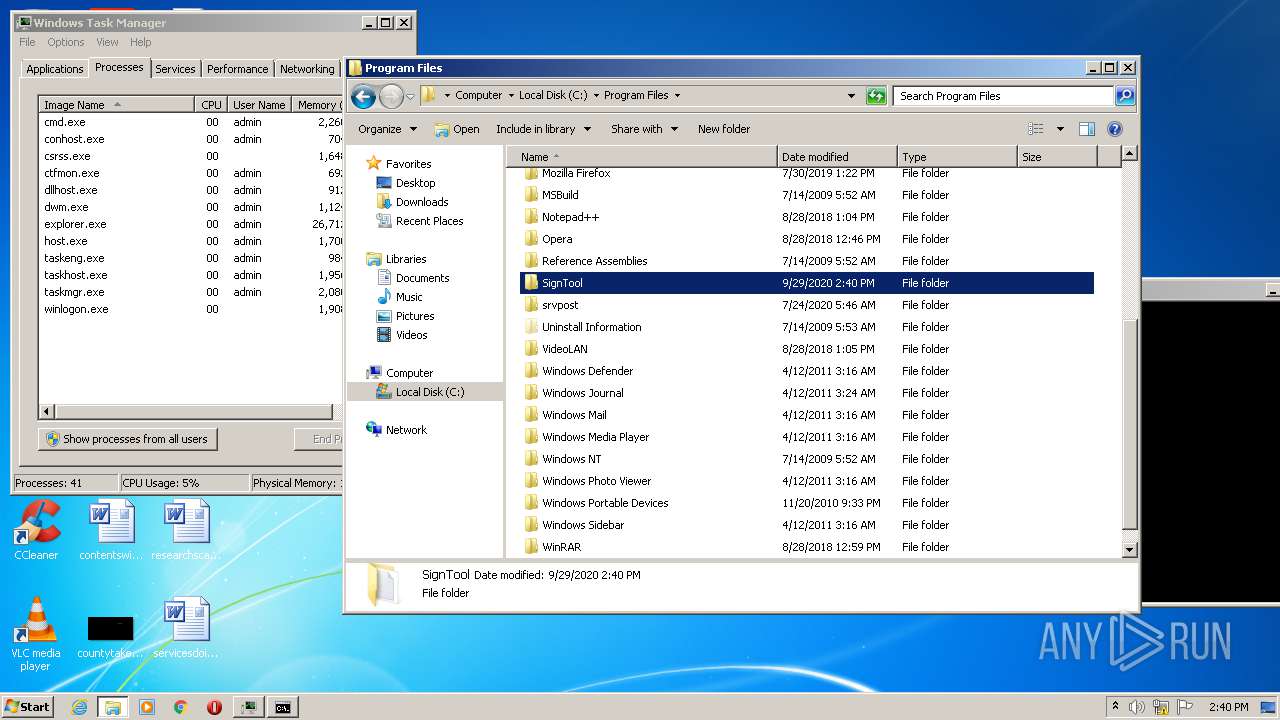Screen dimensions: 1280x720
Task: Select the contentswi Word document icon
Action: 111,530
